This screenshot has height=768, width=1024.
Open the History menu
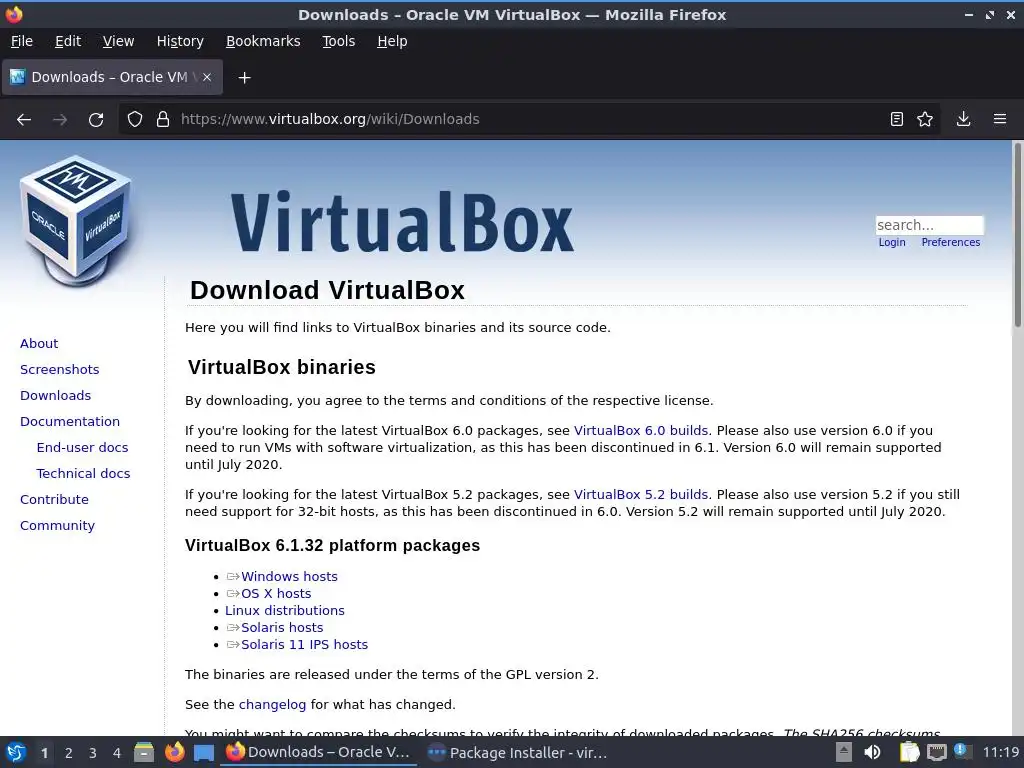[180, 41]
